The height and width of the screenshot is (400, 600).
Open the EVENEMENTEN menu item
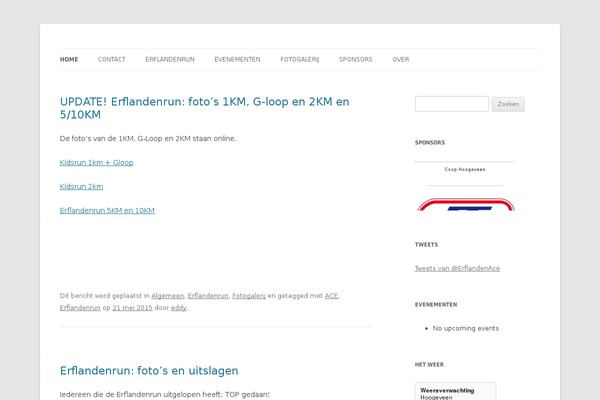coord(237,59)
